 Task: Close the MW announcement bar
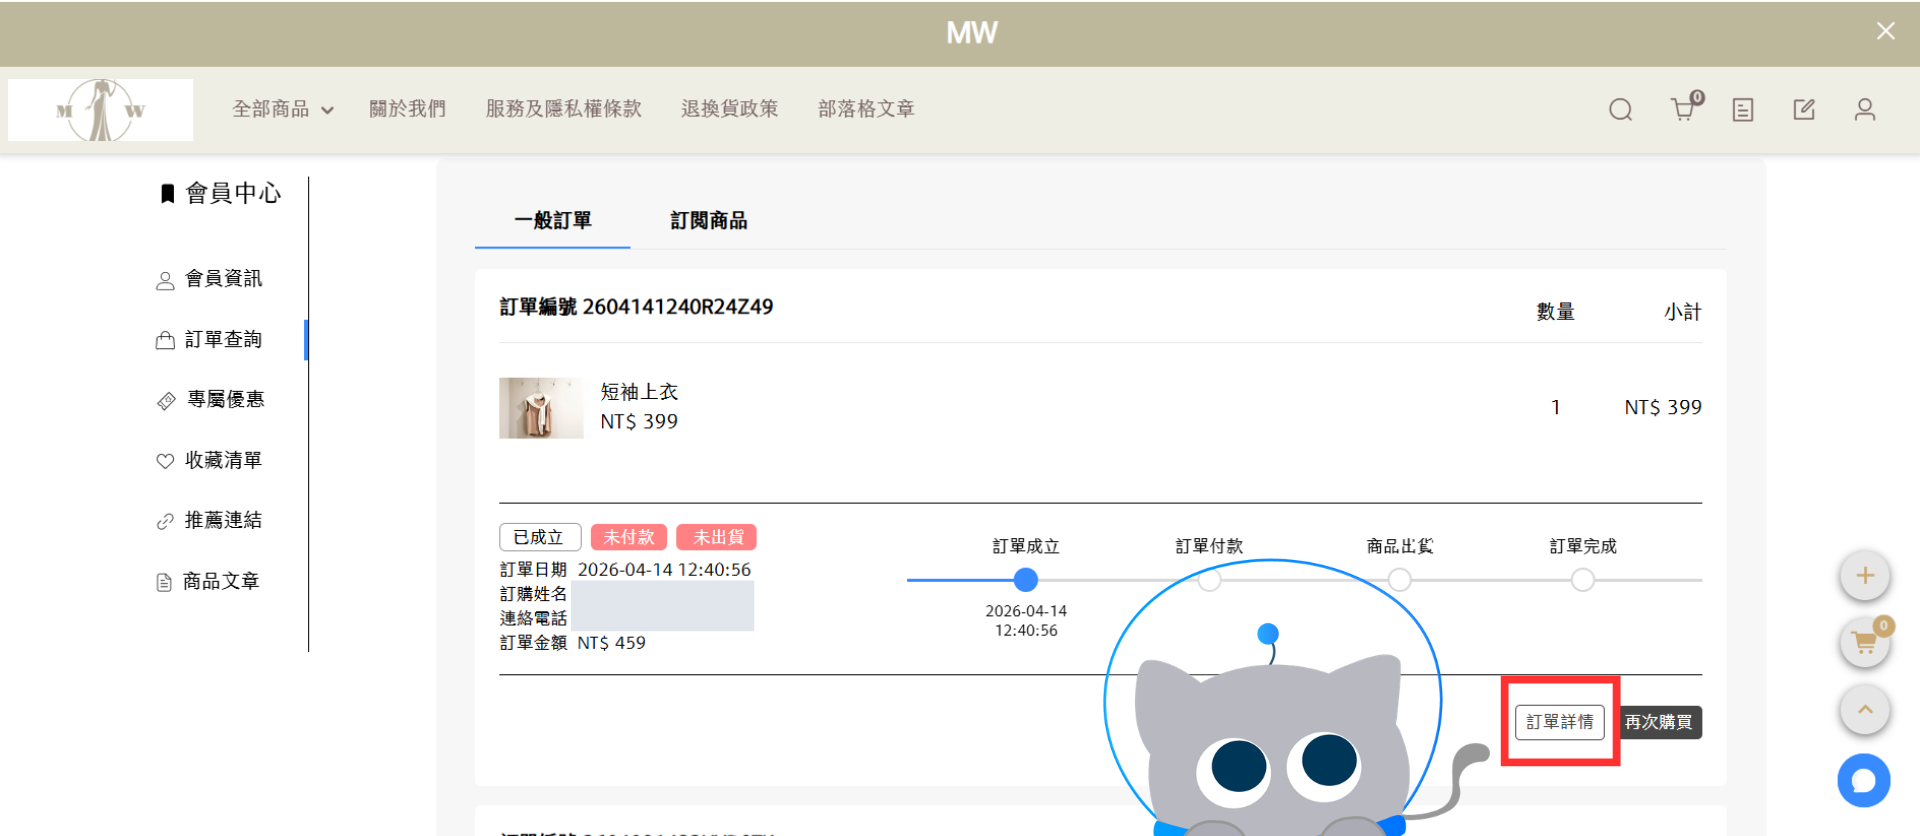[x=1885, y=31]
